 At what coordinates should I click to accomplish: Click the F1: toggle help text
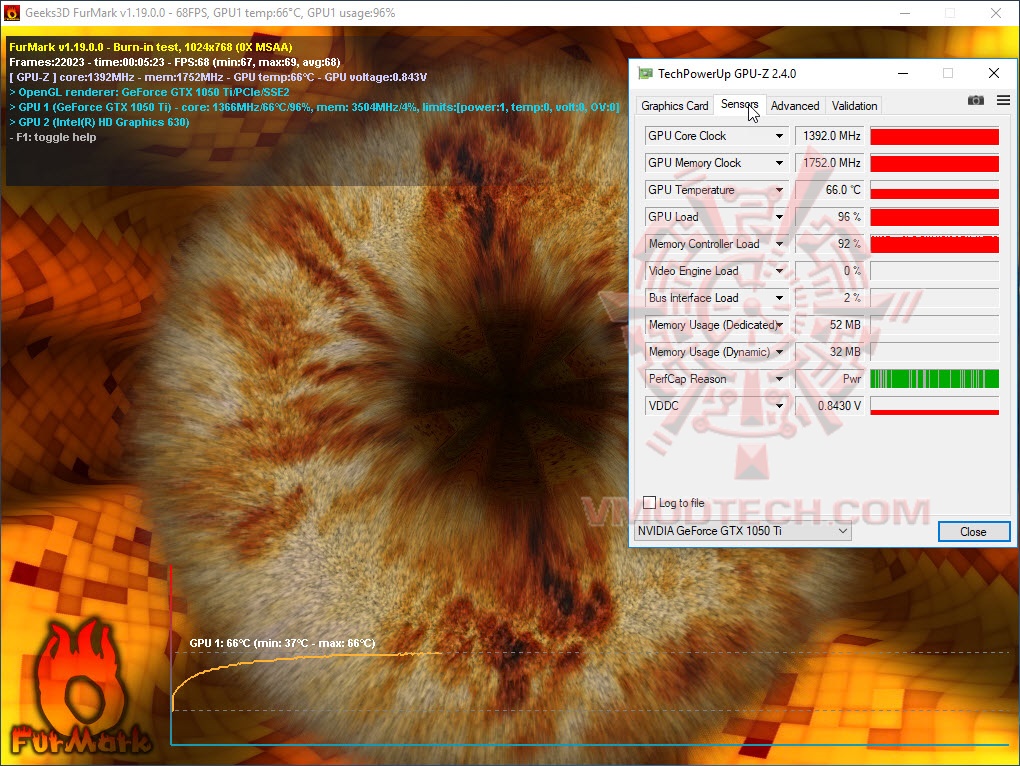tap(52, 137)
